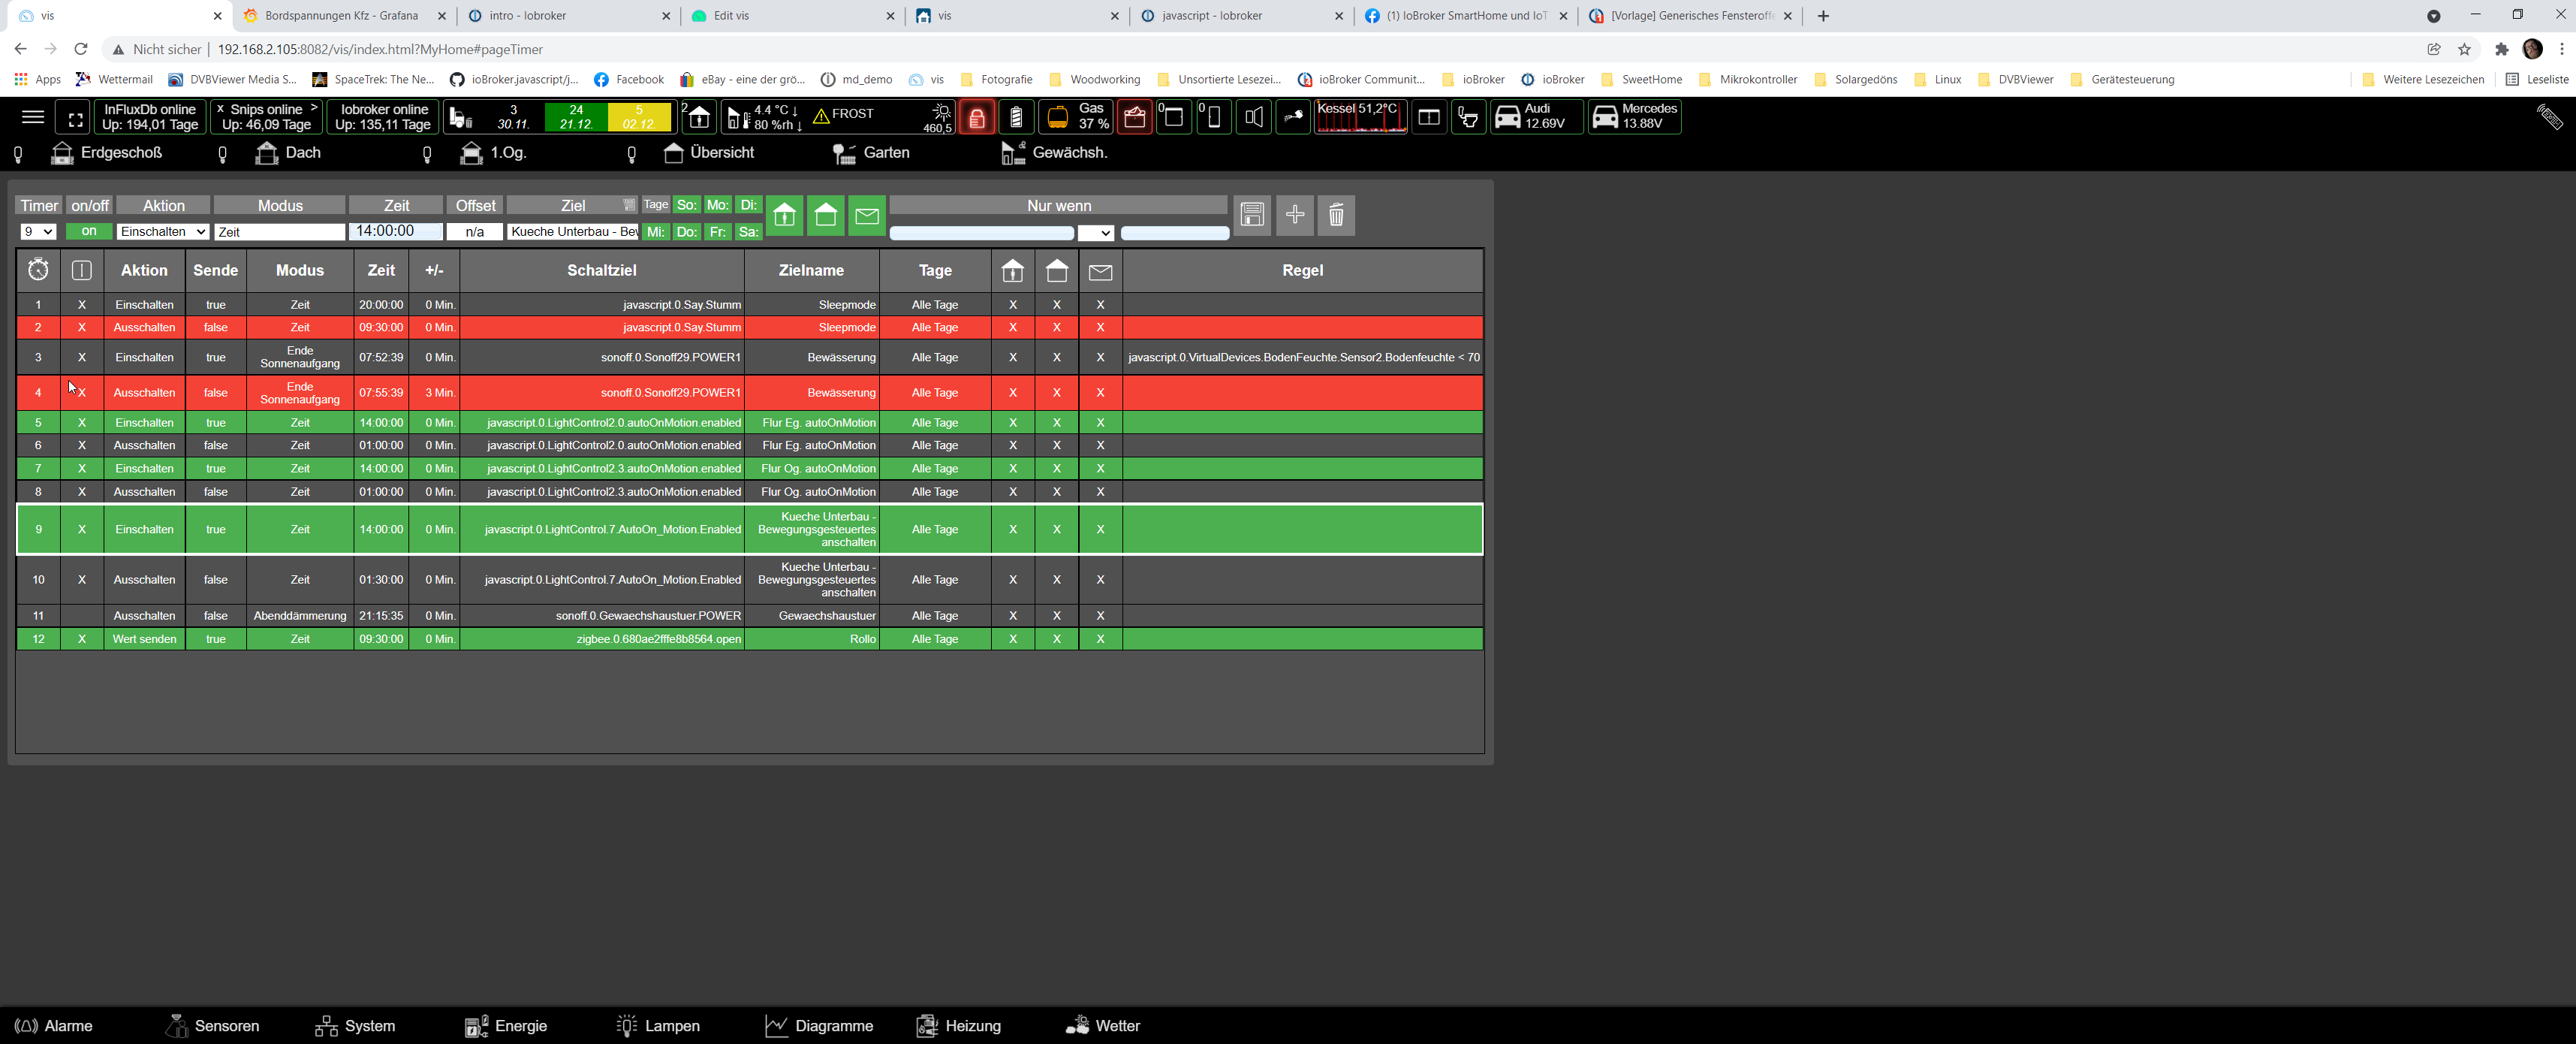This screenshot has height=1044, width=2576.
Task: Save the timer with the floppy disk icon
Action: coord(1252,215)
